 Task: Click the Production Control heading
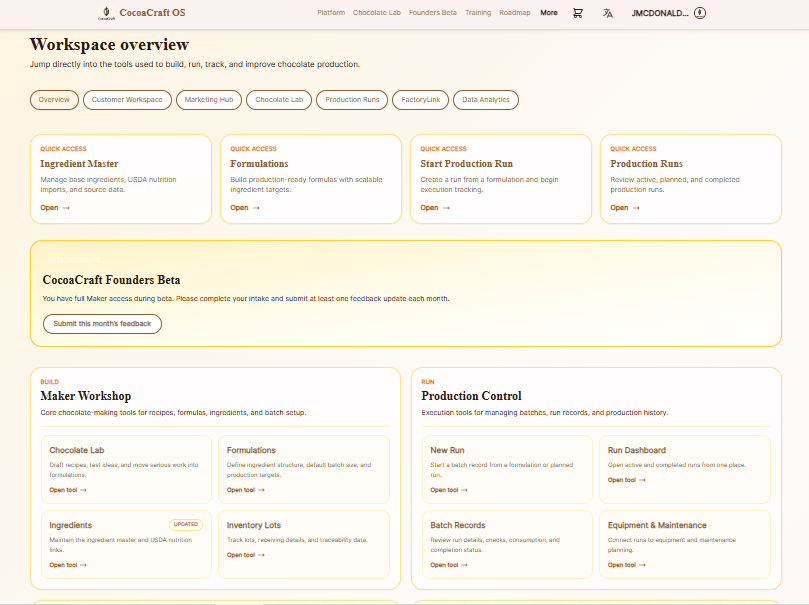[x=471, y=396]
